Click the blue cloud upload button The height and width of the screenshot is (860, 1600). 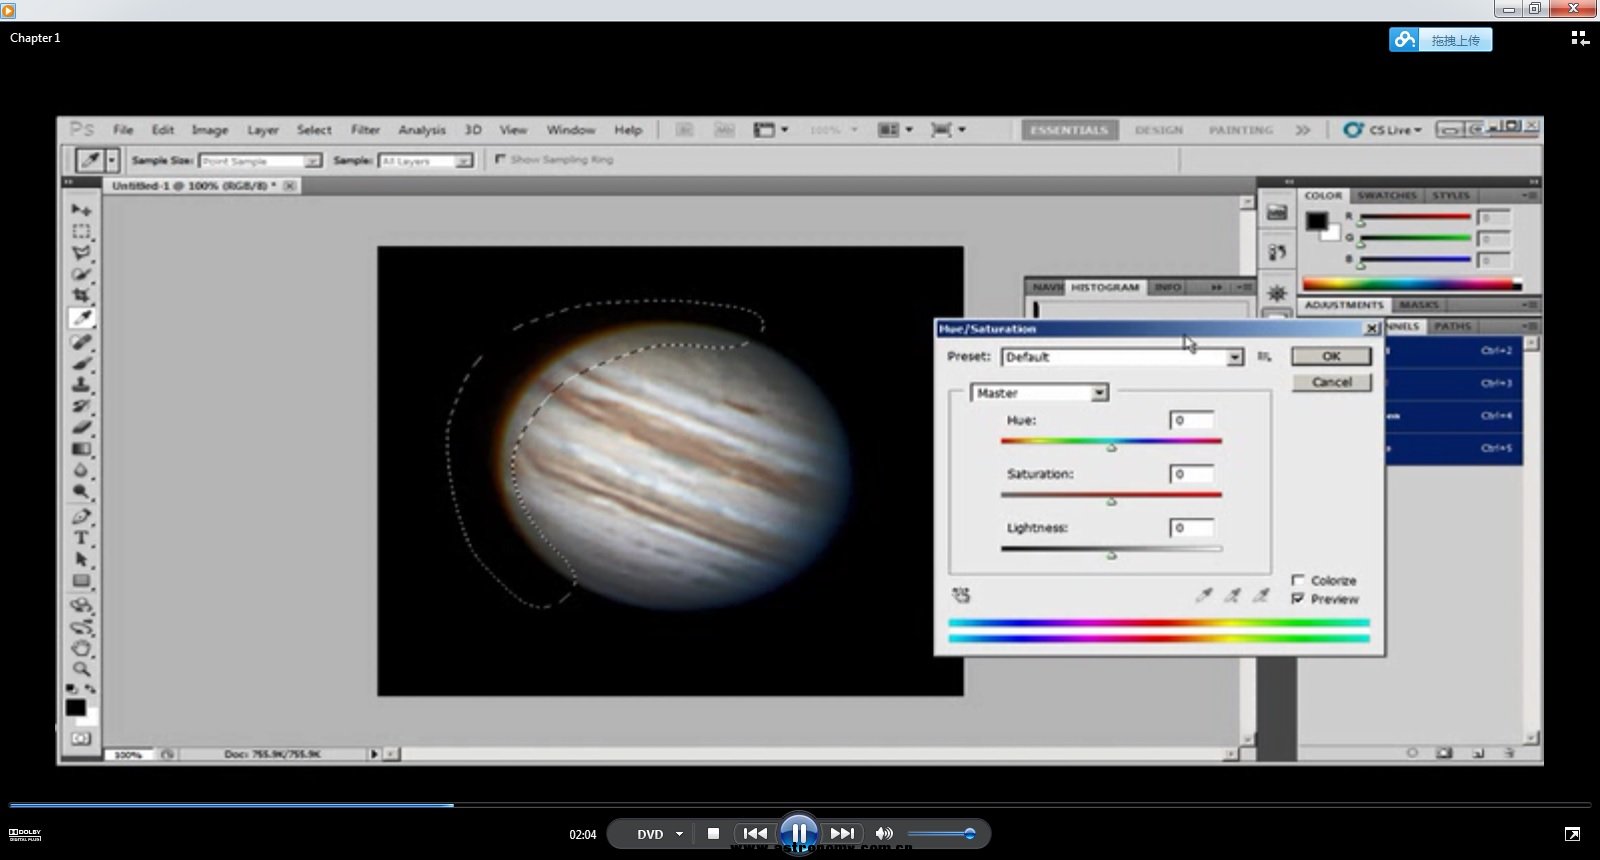click(x=1440, y=40)
